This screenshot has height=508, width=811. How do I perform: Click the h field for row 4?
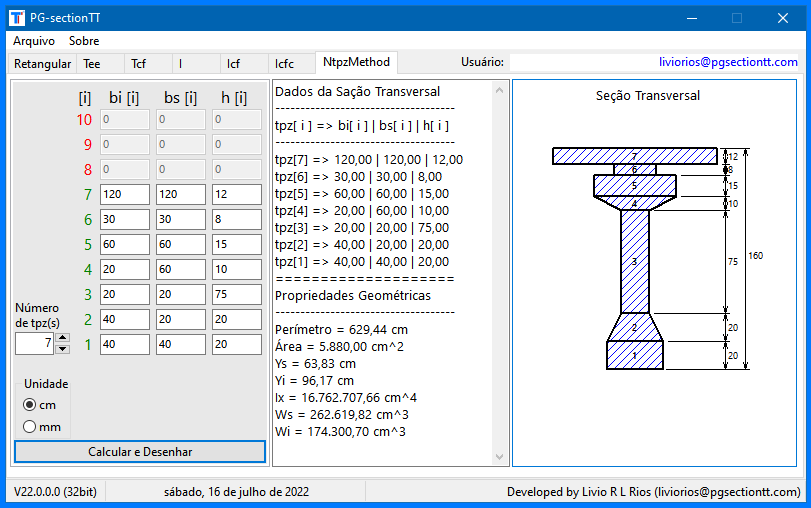[236, 270]
